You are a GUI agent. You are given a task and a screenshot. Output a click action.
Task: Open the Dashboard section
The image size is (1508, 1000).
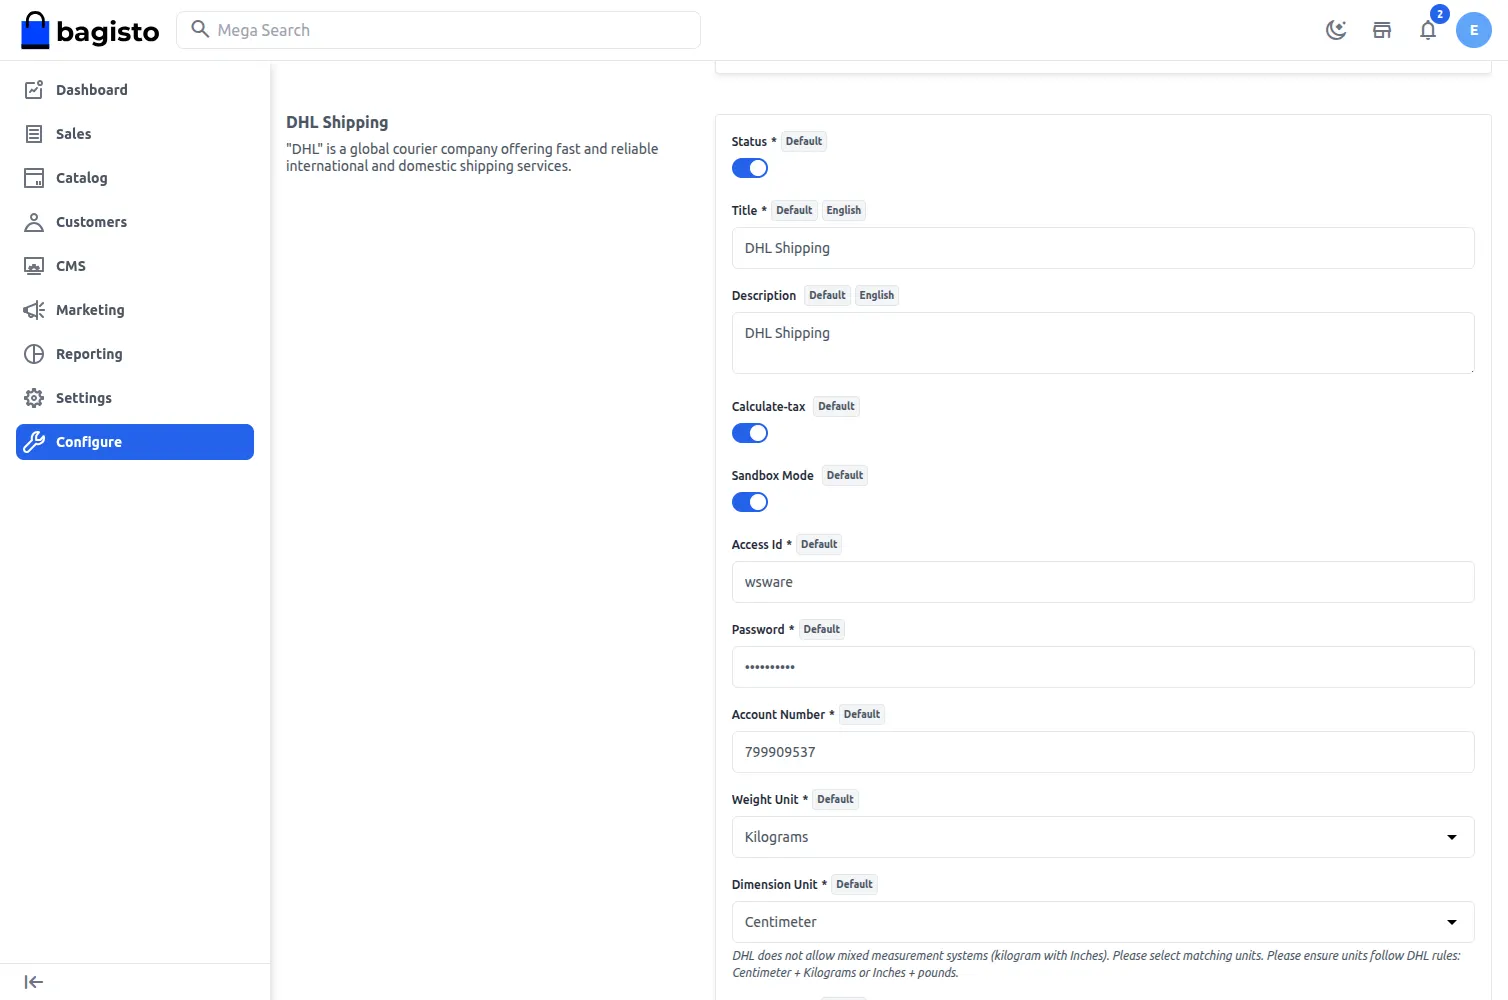click(x=91, y=89)
